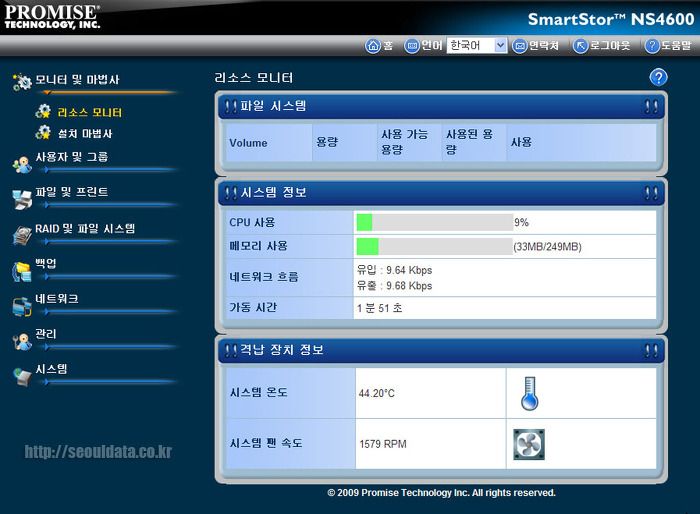Click the Promise Technology logo
This screenshot has width=700, height=514.
pyautogui.click(x=52, y=17)
